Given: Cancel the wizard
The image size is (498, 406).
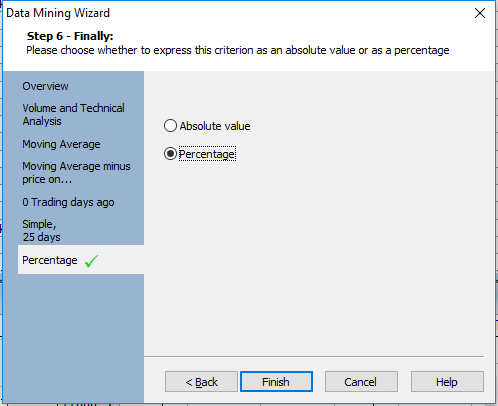Looking at the screenshot, I should pyautogui.click(x=361, y=382).
